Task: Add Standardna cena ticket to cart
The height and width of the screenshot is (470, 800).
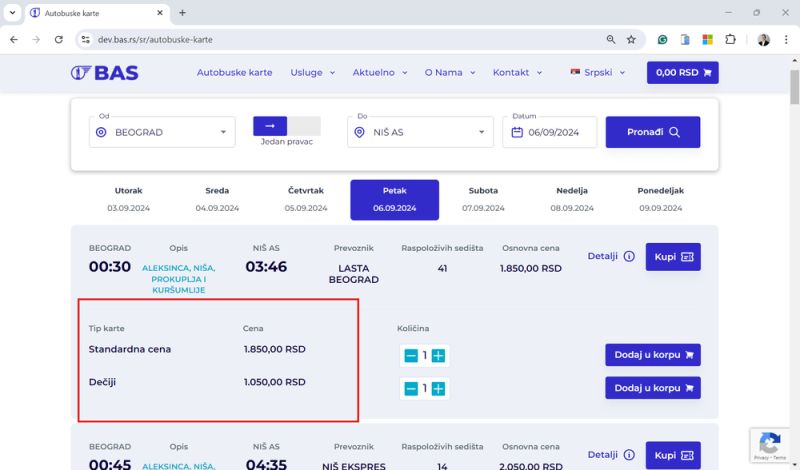Action: tap(653, 355)
